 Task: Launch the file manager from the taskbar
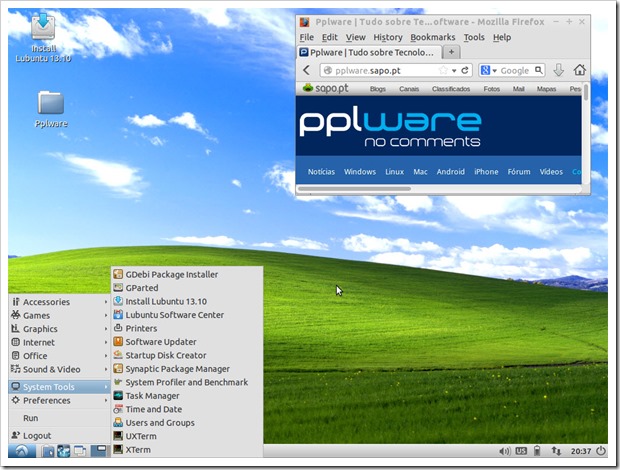(48, 451)
